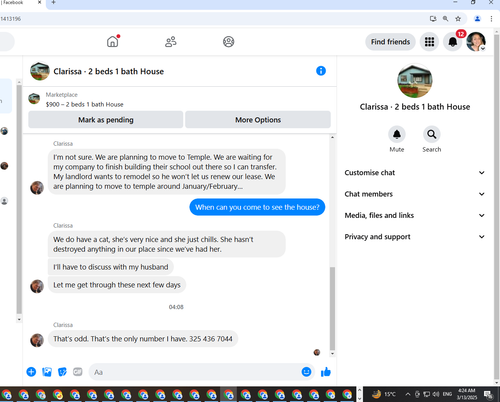
Task: Click the conversation list scrollbar down arrow
Action: tap(19, 319)
